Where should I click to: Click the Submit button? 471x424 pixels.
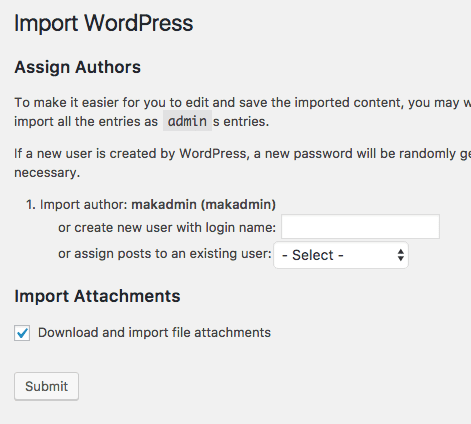pyautogui.click(x=46, y=386)
